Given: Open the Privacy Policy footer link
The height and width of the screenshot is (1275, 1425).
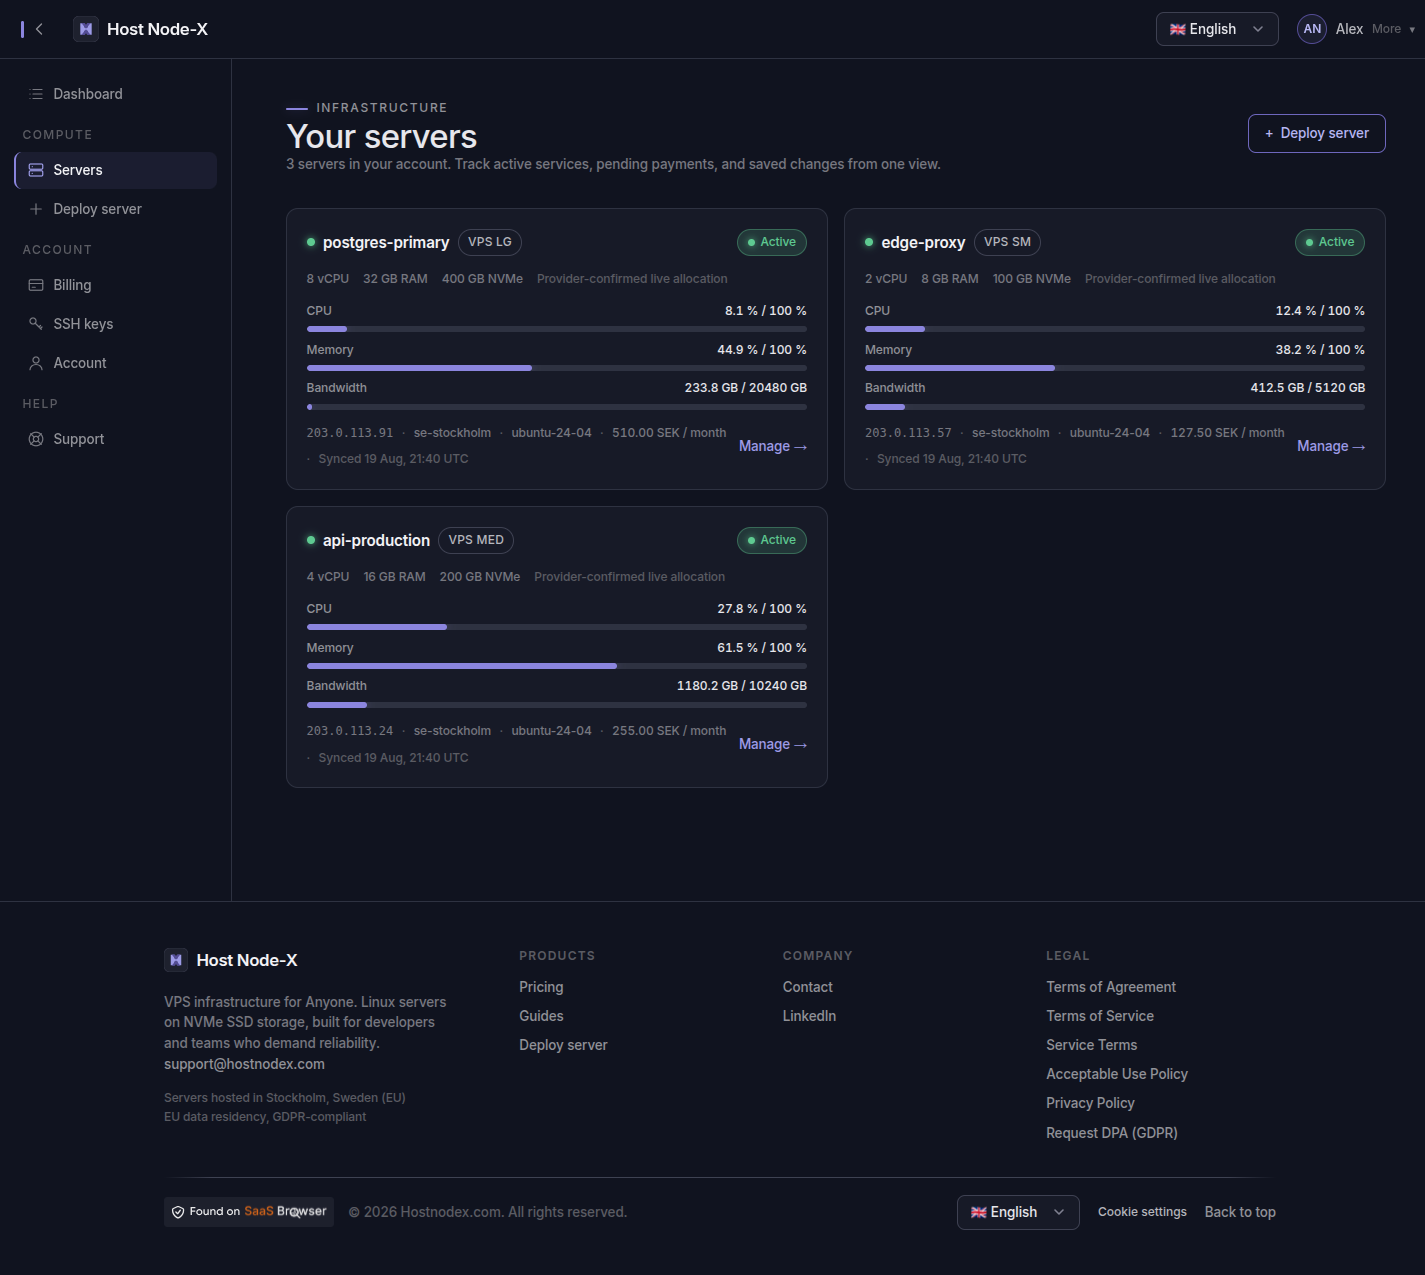Looking at the screenshot, I should [x=1090, y=1103].
